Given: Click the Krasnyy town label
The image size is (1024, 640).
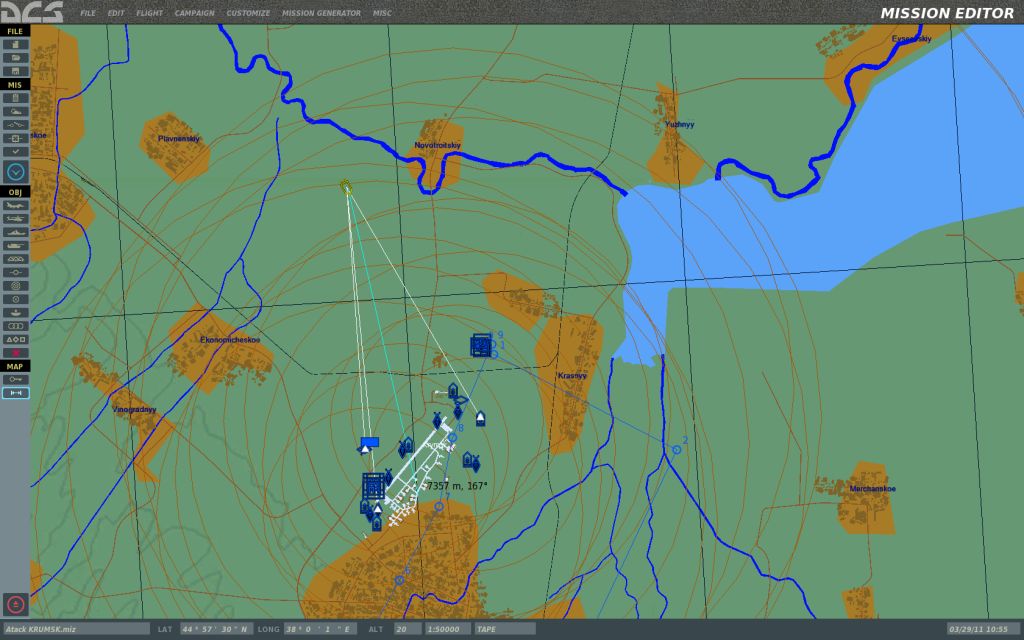Looking at the screenshot, I should coord(572,376).
